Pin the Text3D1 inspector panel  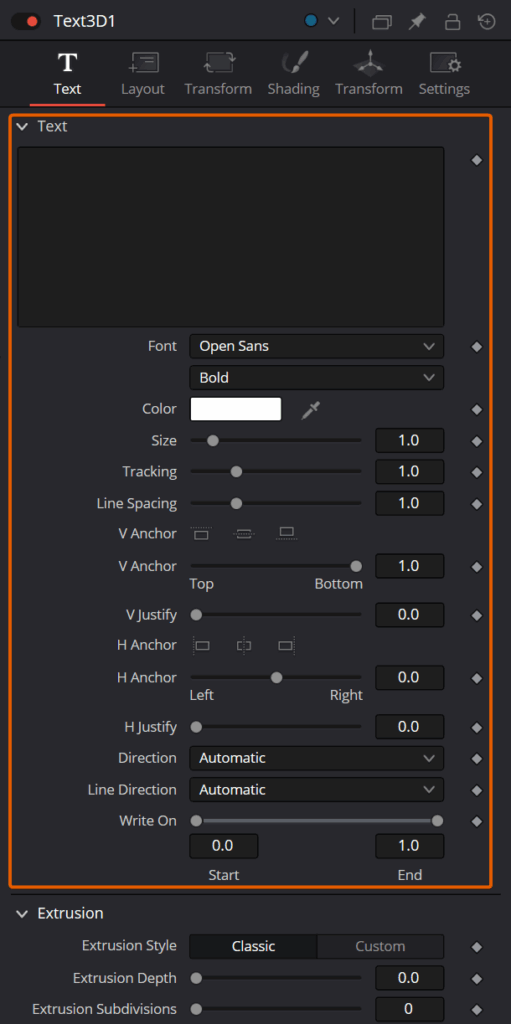(x=416, y=22)
